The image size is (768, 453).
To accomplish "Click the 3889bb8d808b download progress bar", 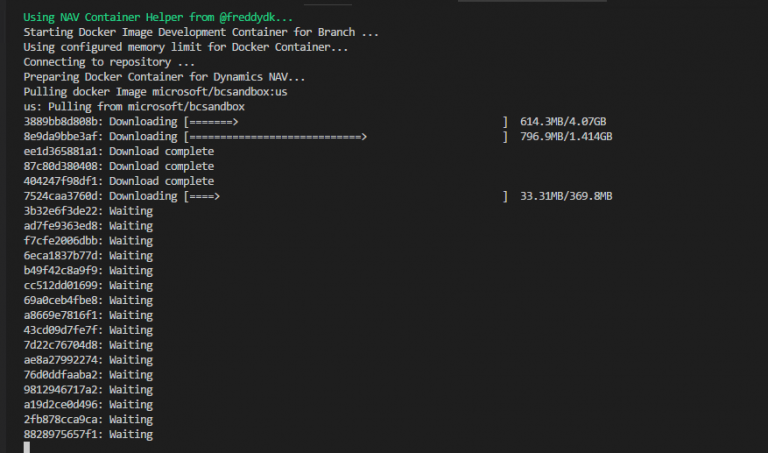I will 346,122.
